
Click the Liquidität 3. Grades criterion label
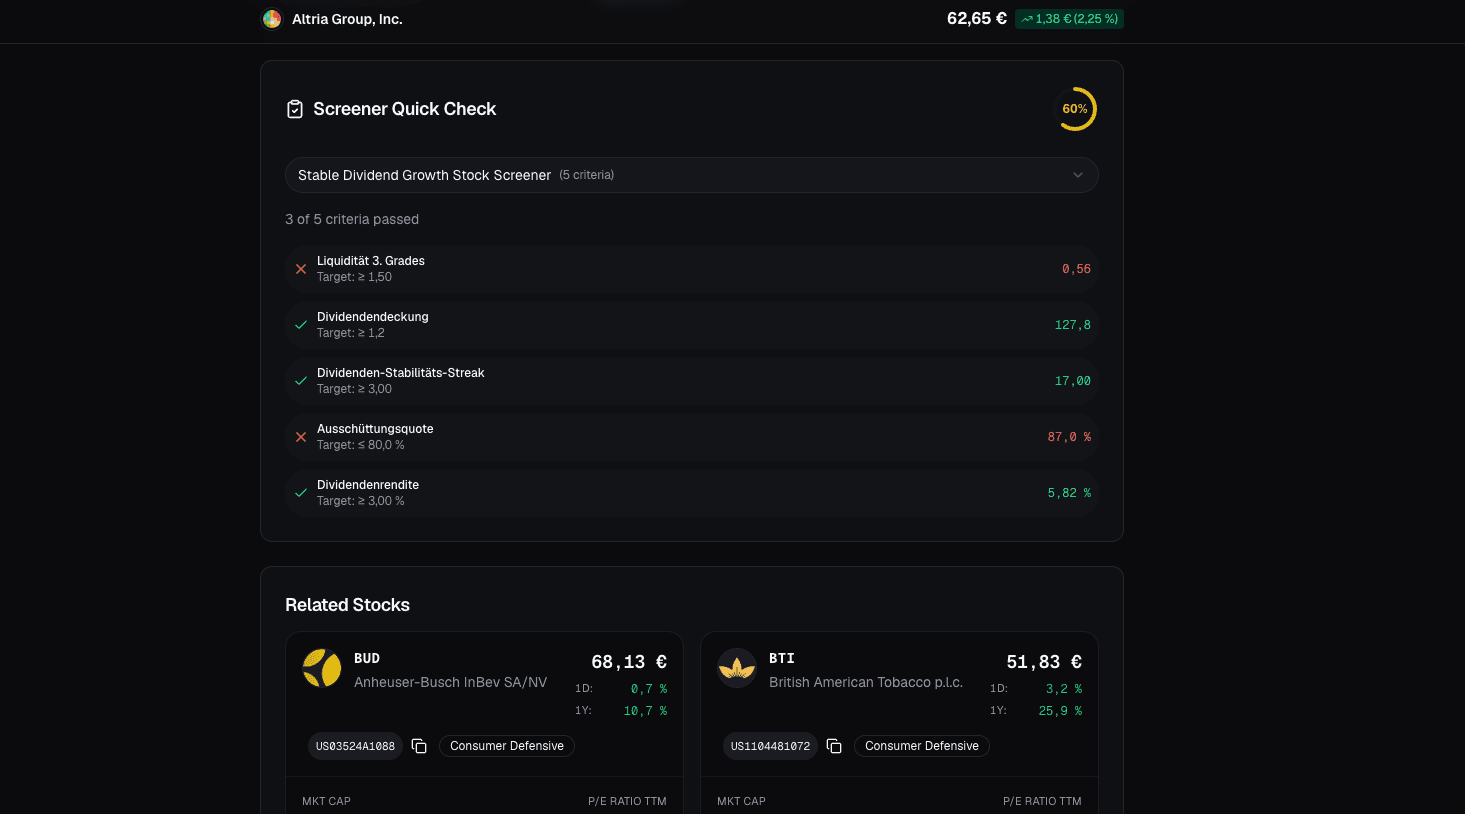(371, 261)
